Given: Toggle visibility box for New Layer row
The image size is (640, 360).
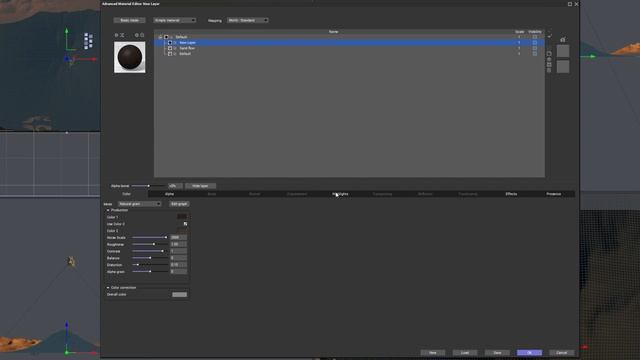Looking at the screenshot, I should pyautogui.click(x=535, y=42).
